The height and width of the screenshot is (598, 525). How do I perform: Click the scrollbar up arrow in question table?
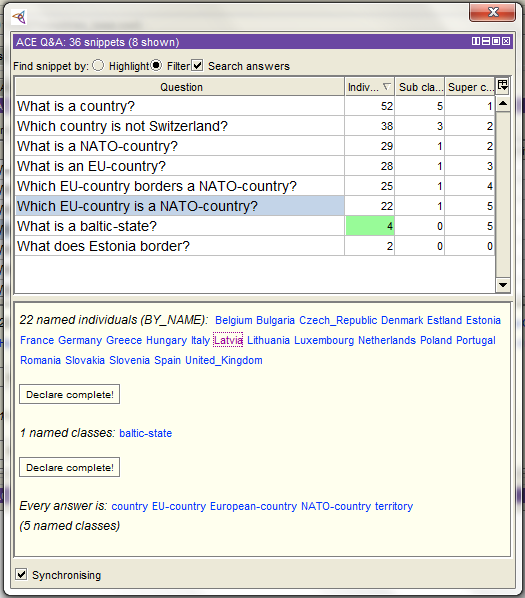pos(503,103)
